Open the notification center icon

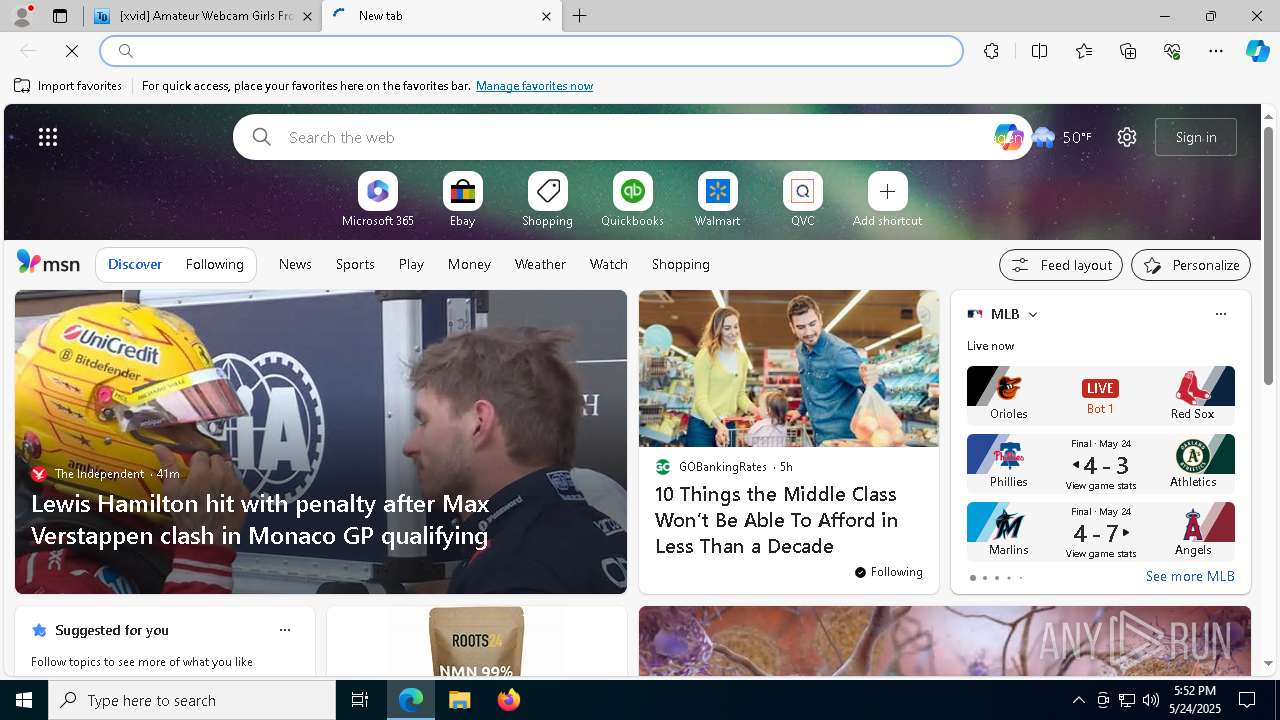coord(1247,700)
